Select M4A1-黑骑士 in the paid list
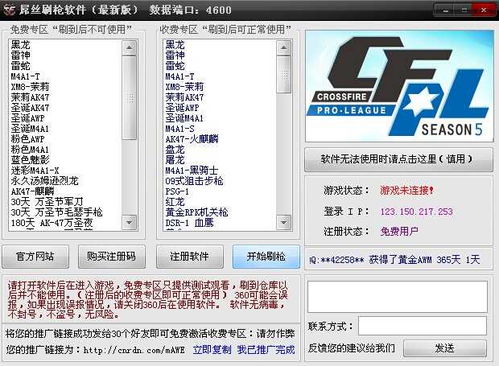The image size is (499, 366). [192, 170]
